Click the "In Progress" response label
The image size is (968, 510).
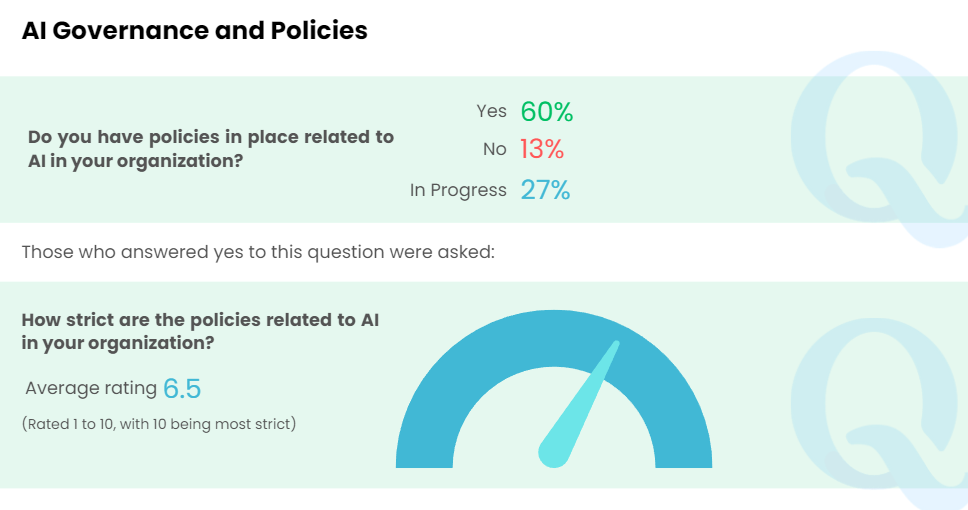pos(458,190)
